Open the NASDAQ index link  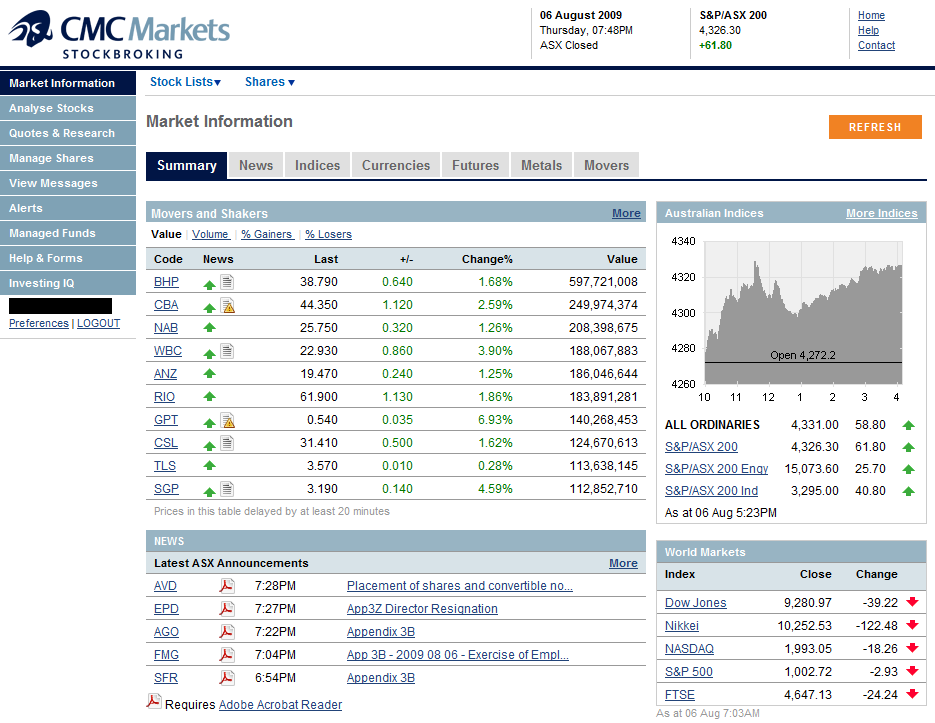pyautogui.click(x=689, y=648)
